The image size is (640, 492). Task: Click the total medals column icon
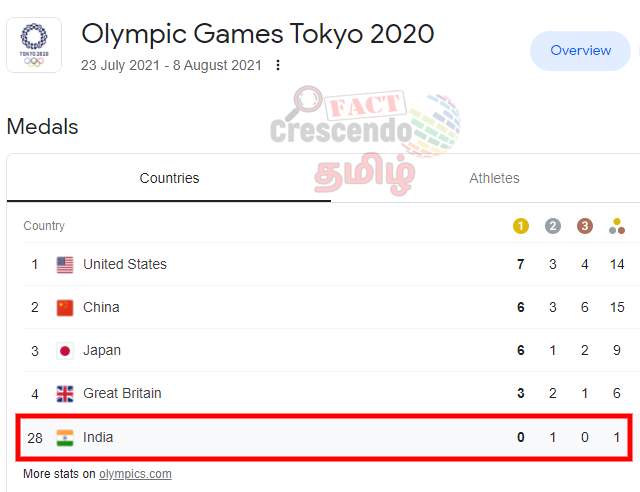tap(617, 226)
